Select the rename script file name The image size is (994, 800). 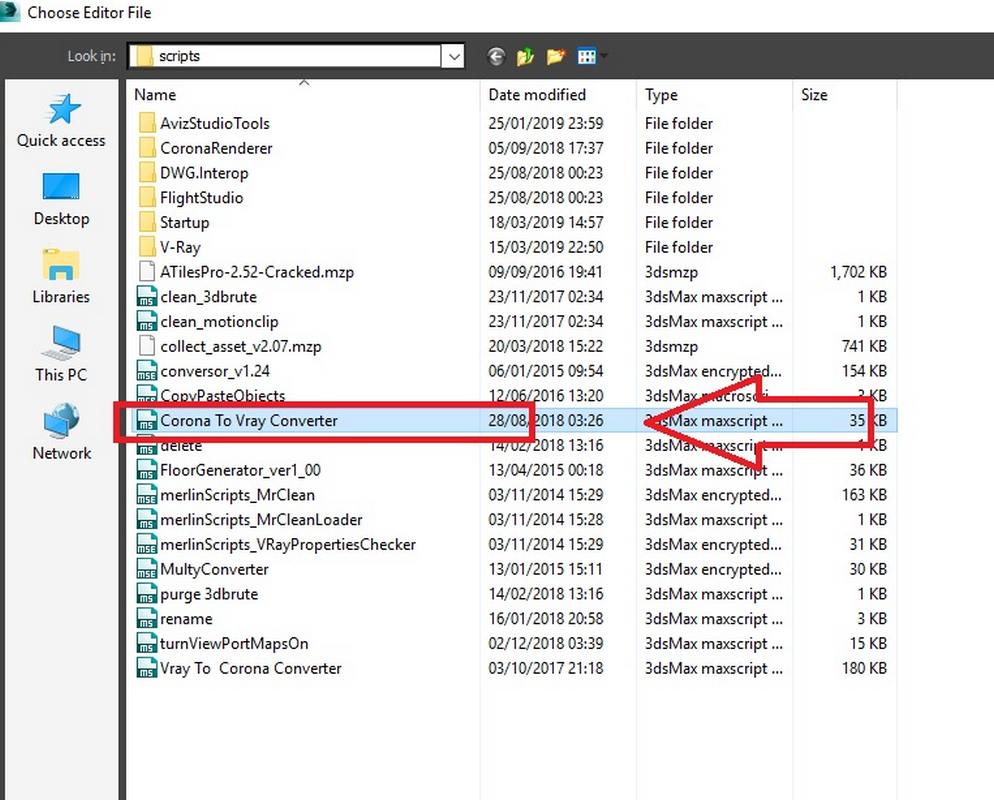(x=186, y=619)
